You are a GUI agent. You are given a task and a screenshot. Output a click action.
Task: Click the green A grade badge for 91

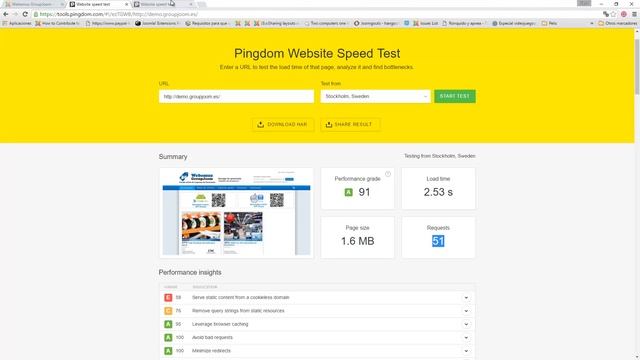click(x=348, y=192)
